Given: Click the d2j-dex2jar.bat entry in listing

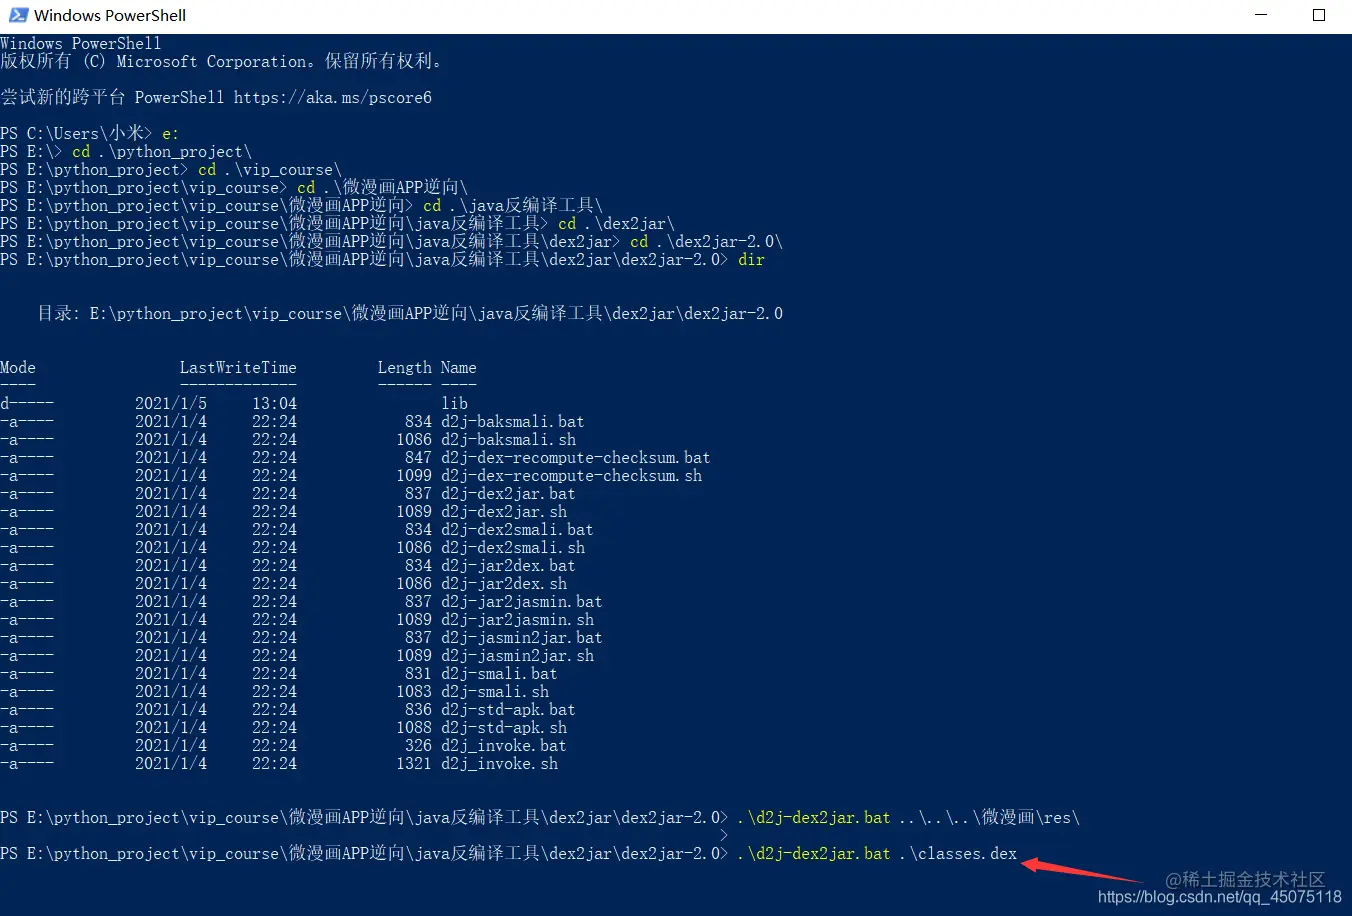Looking at the screenshot, I should (x=508, y=494).
